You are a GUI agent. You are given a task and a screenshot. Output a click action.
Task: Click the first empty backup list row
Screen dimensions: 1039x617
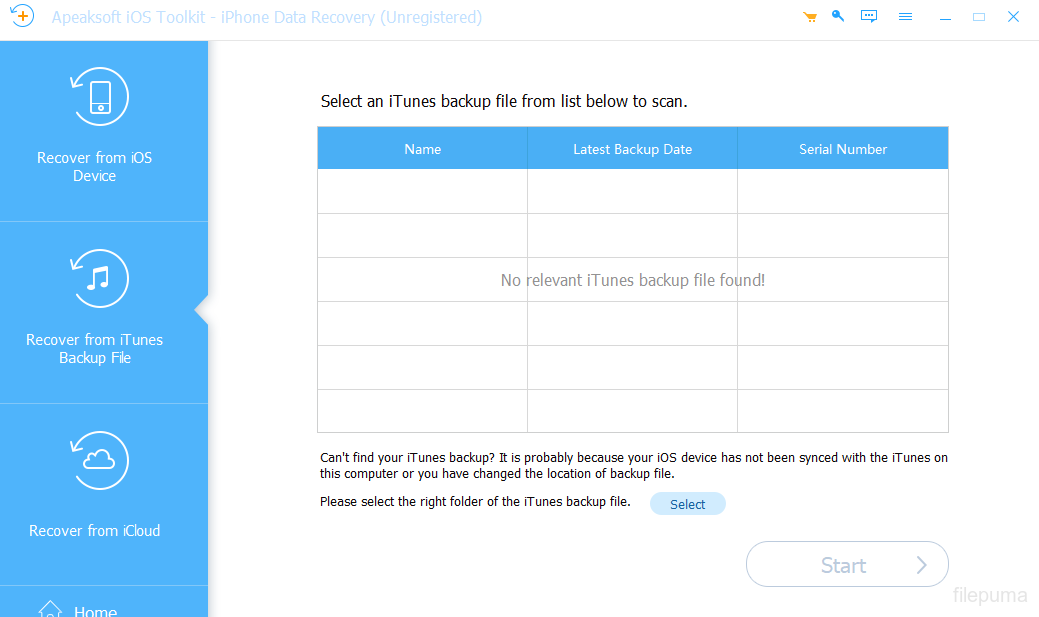632,191
